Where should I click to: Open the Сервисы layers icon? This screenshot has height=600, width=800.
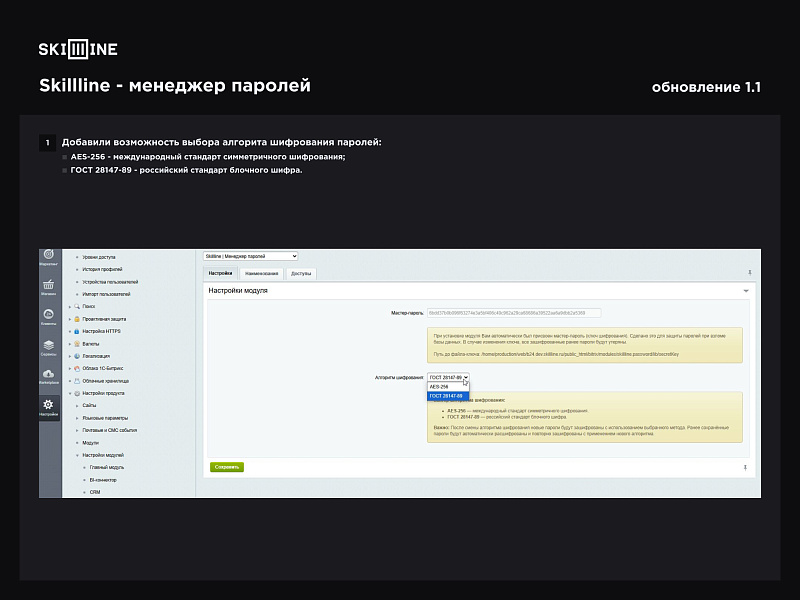coord(48,344)
